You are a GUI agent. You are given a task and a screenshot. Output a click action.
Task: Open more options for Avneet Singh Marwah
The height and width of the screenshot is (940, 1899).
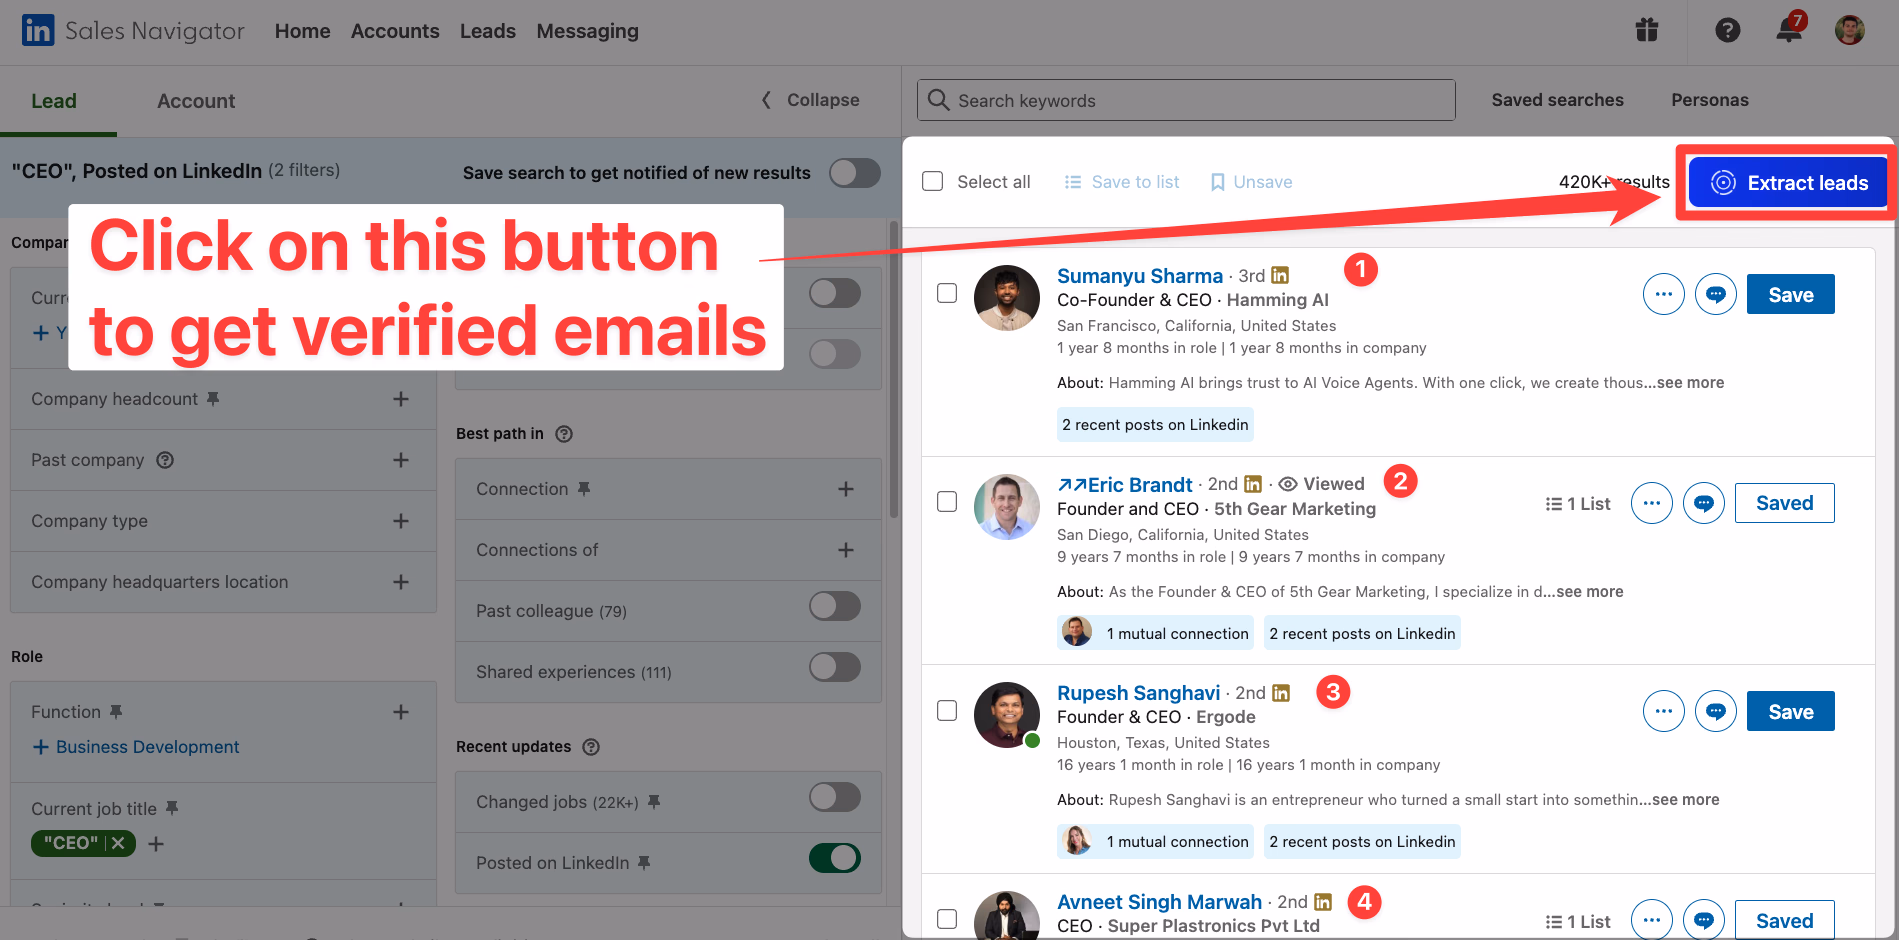[1652, 920]
